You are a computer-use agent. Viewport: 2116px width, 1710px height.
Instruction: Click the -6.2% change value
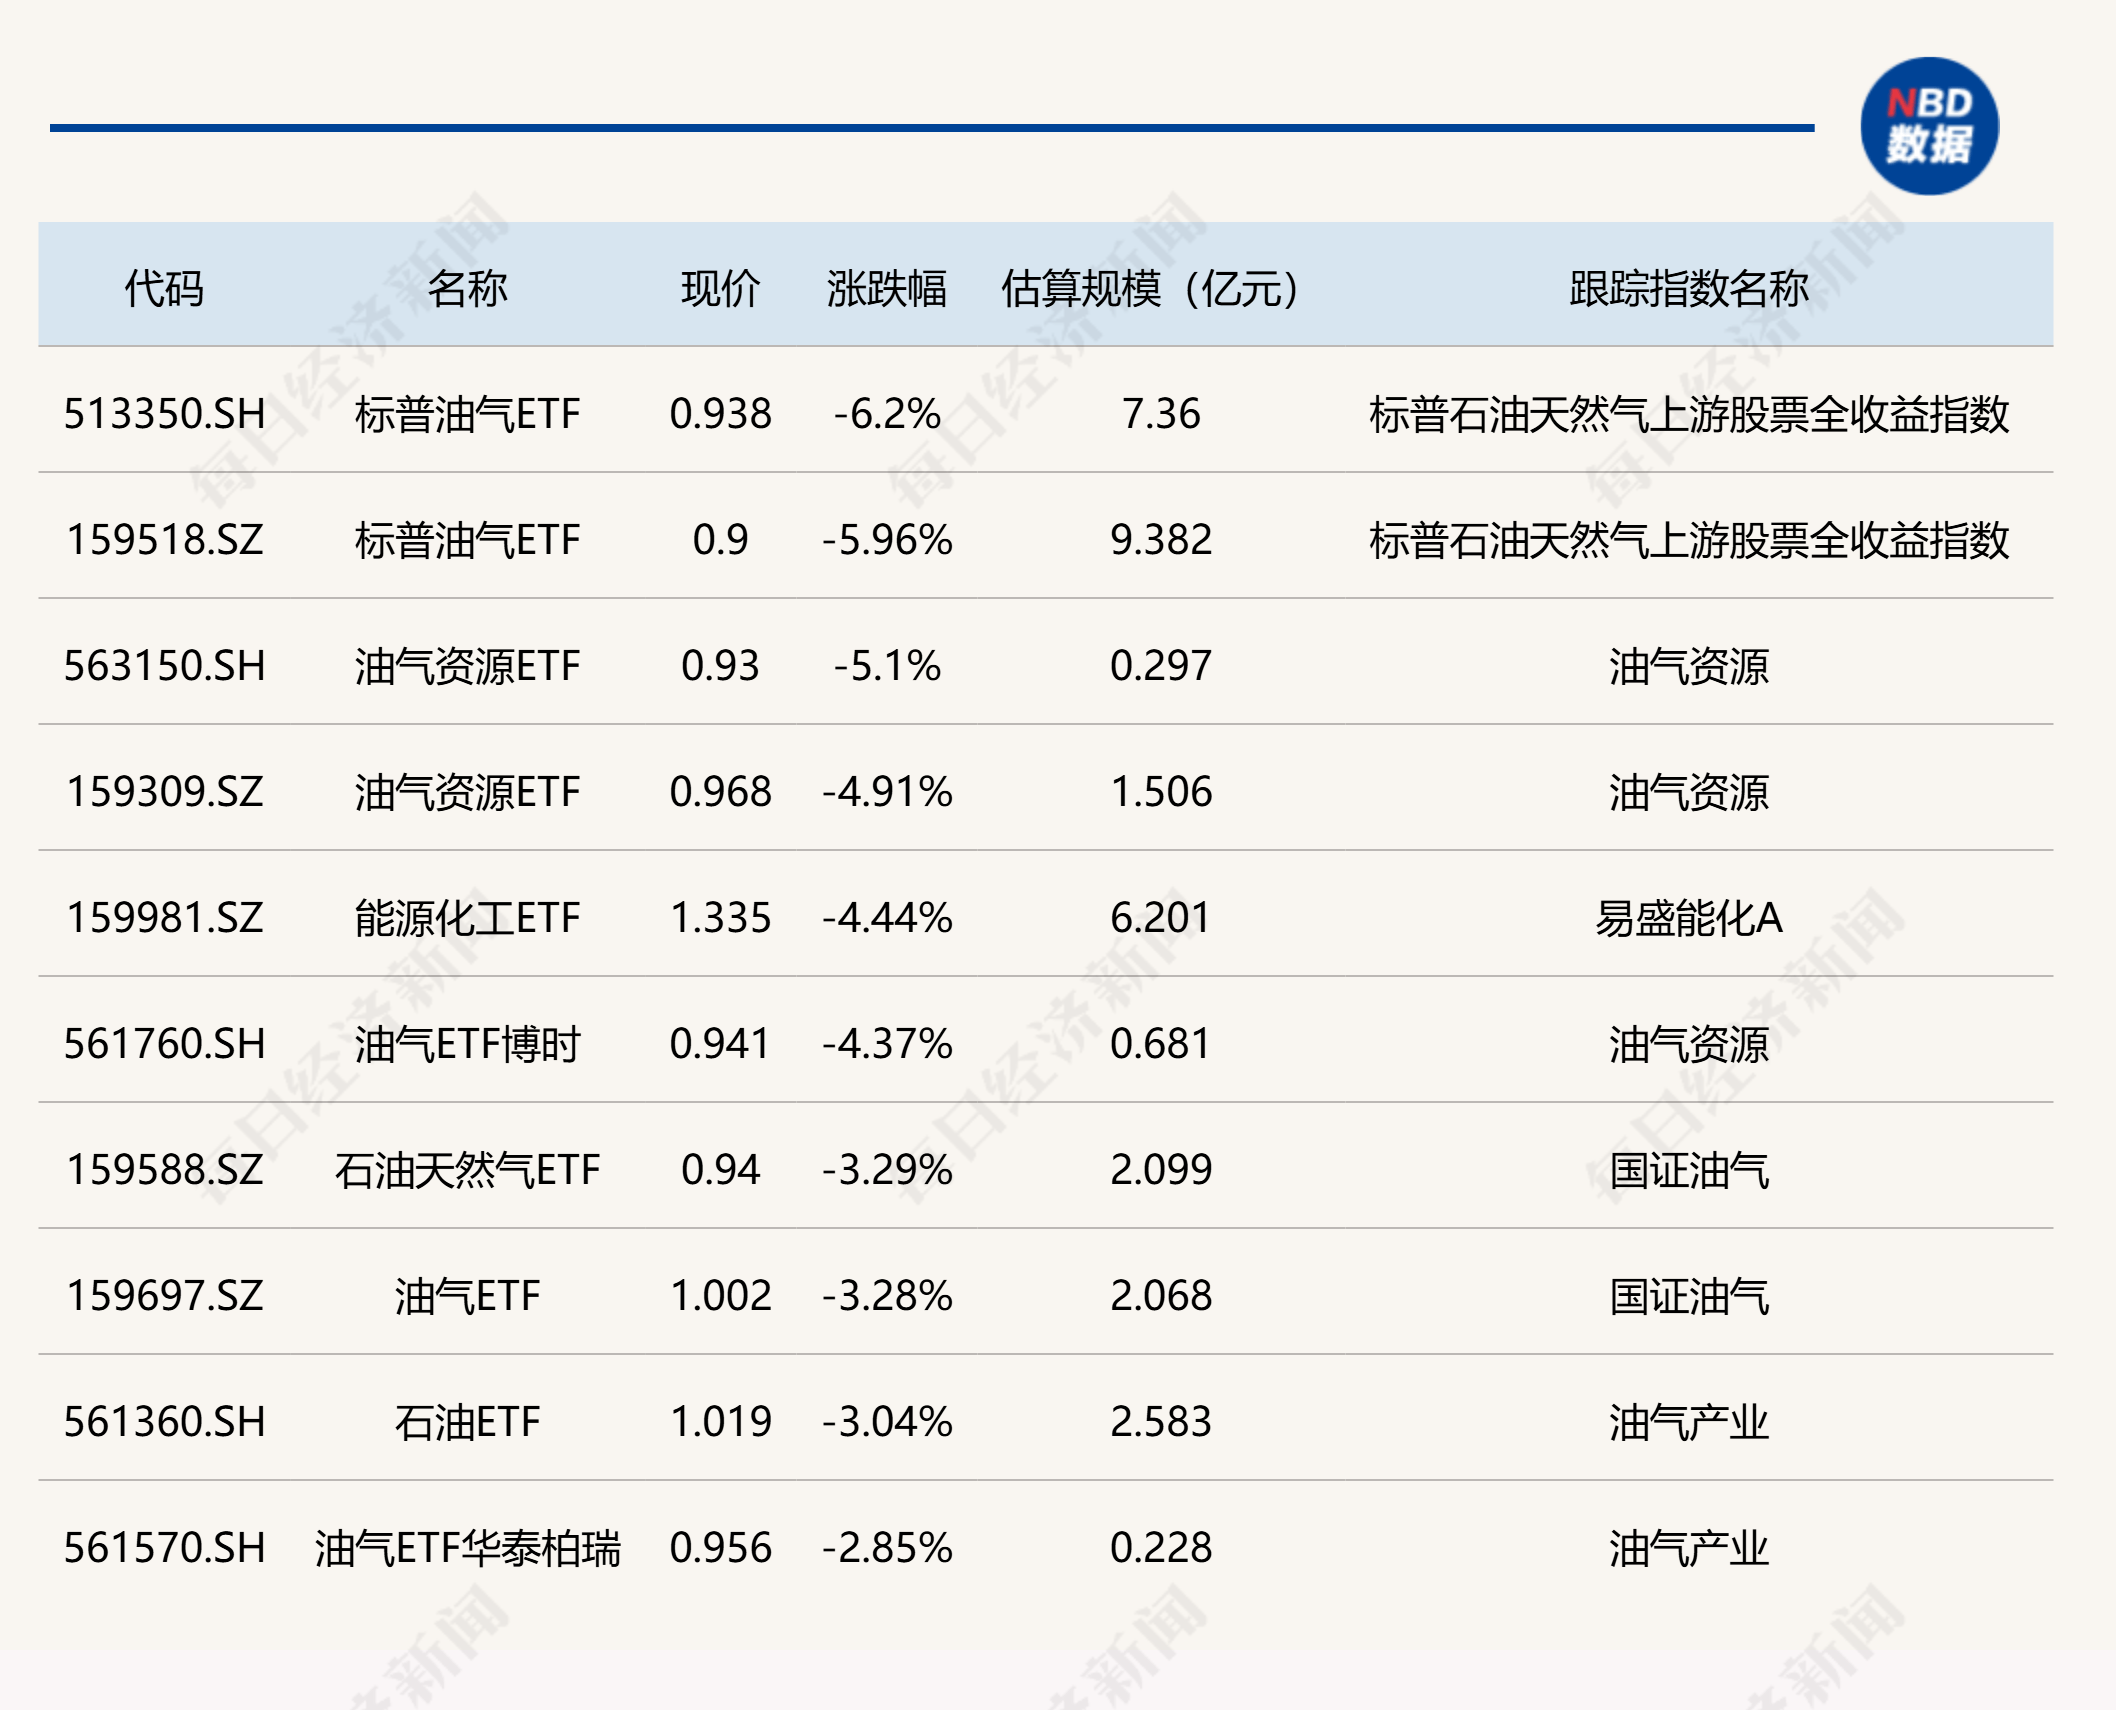point(886,414)
